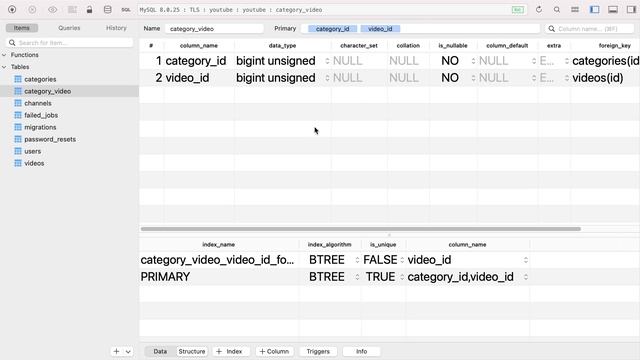Click the table icon beside users

18,151
